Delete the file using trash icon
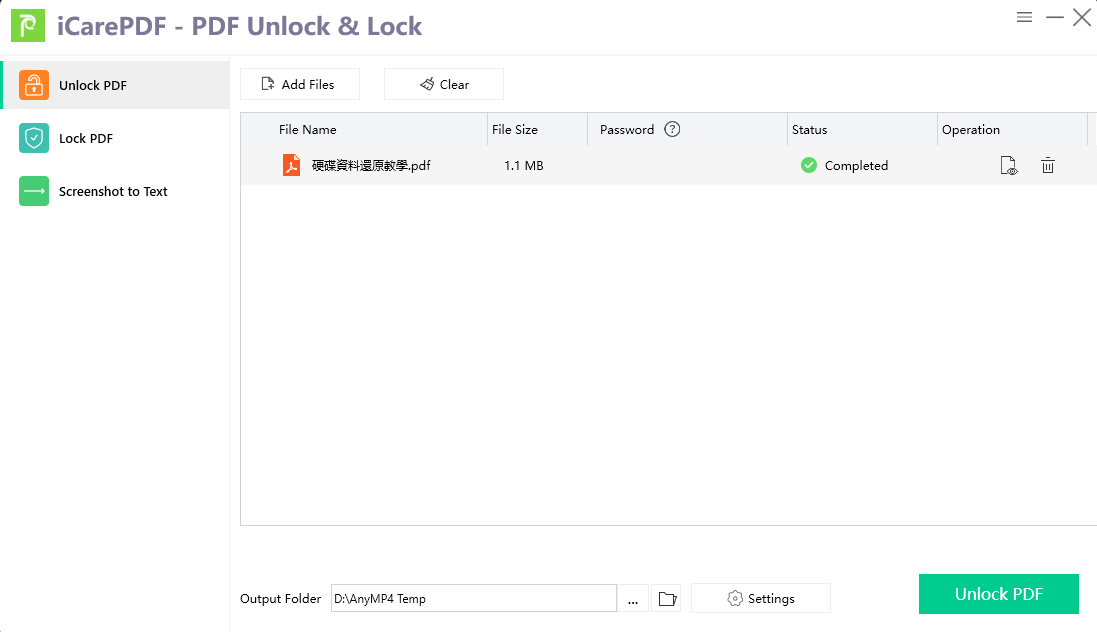Image resolution: width=1097 pixels, height=632 pixels. tap(1048, 166)
